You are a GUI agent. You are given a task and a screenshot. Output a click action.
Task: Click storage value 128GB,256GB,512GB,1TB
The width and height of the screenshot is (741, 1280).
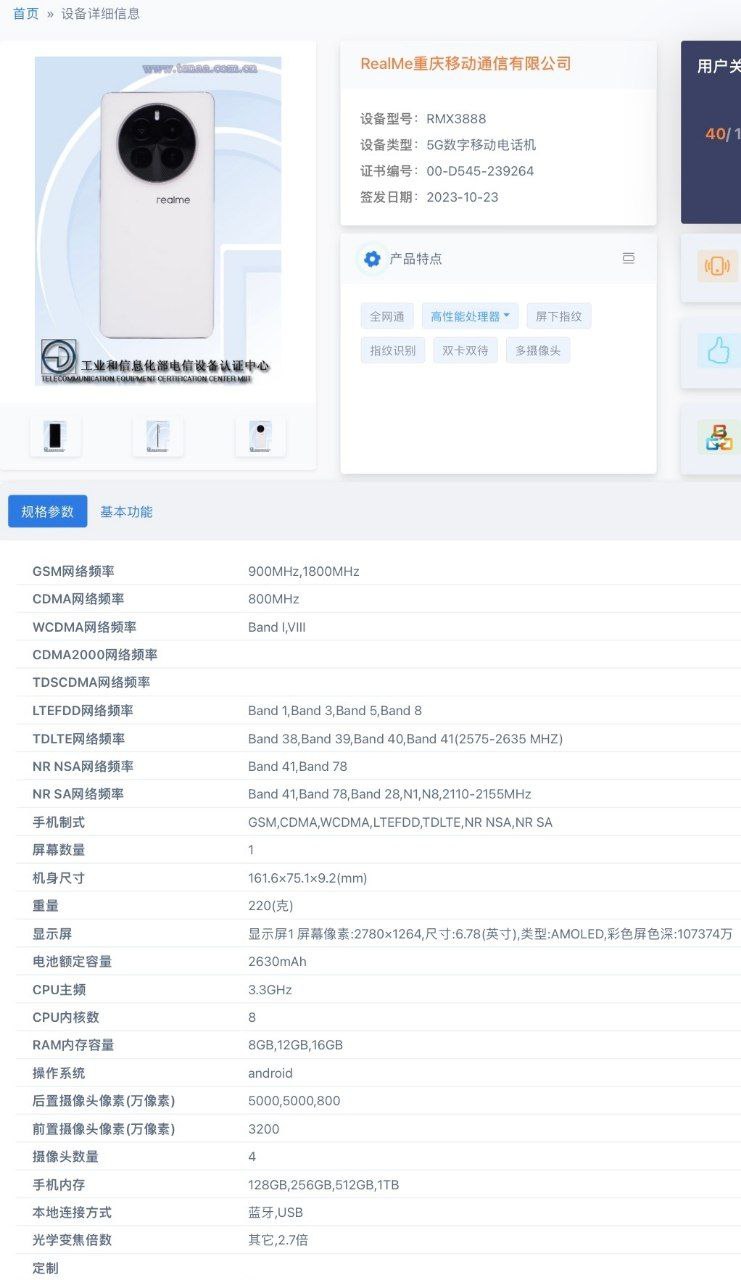pyautogui.click(x=323, y=1185)
